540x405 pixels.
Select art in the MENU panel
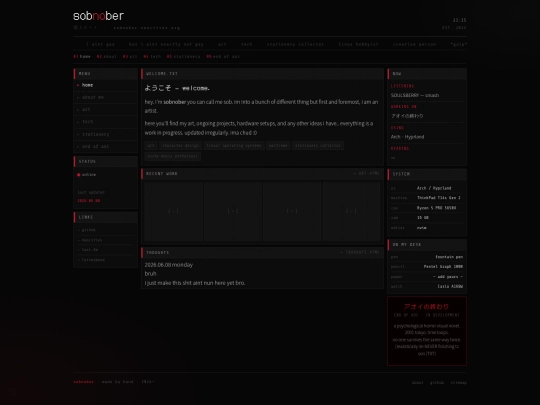(x=105, y=110)
